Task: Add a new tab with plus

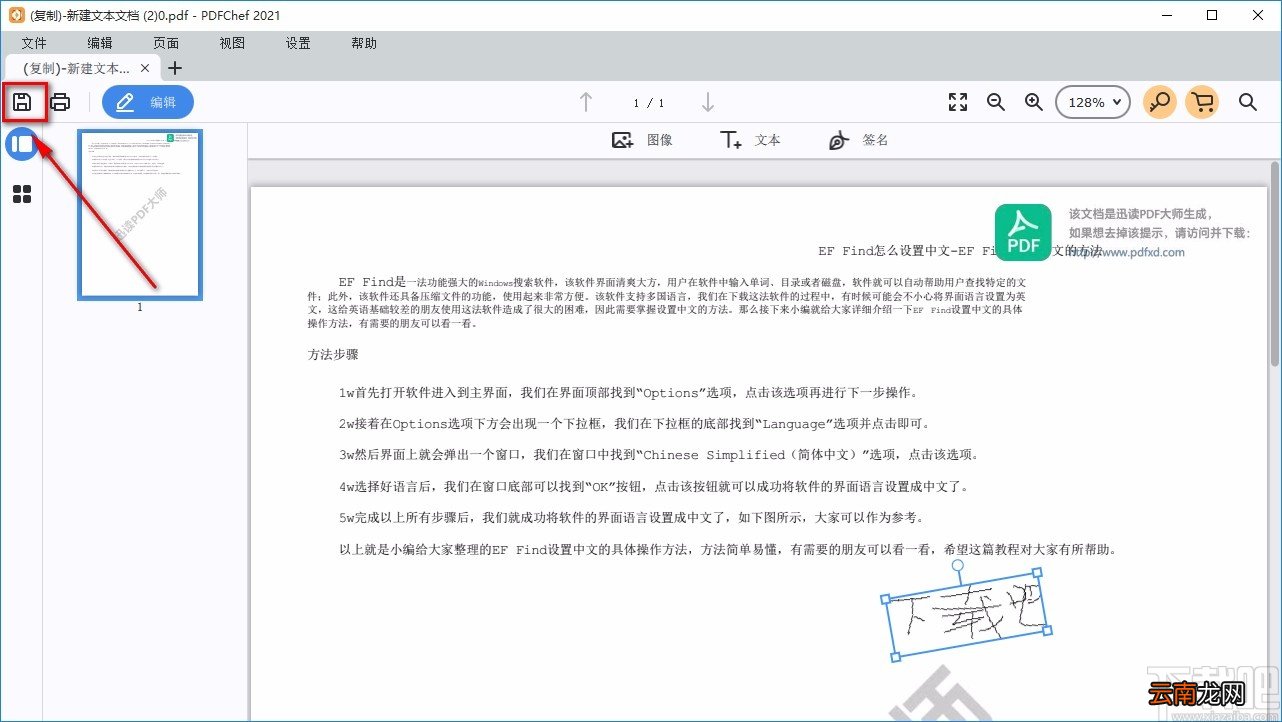Action: pyautogui.click(x=175, y=68)
